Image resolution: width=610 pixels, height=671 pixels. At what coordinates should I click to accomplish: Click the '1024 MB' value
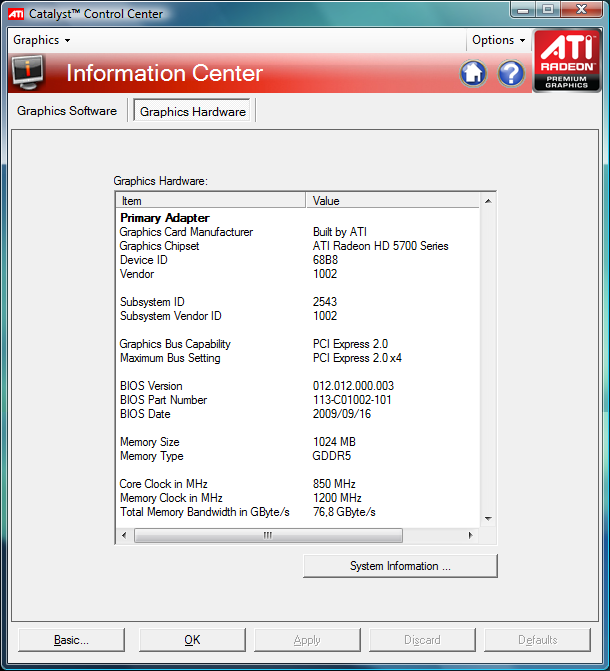[x=334, y=442]
